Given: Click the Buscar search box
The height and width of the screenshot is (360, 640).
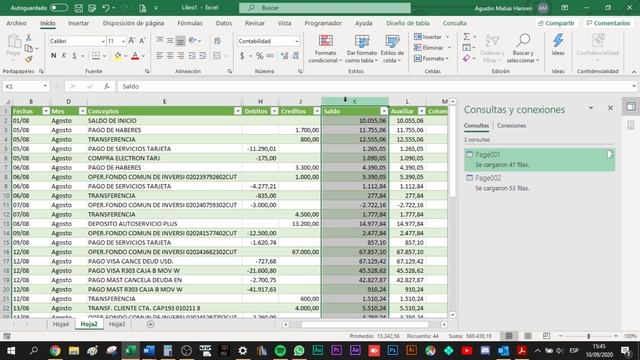Looking at the screenshot, I should pyautogui.click(x=324, y=8).
